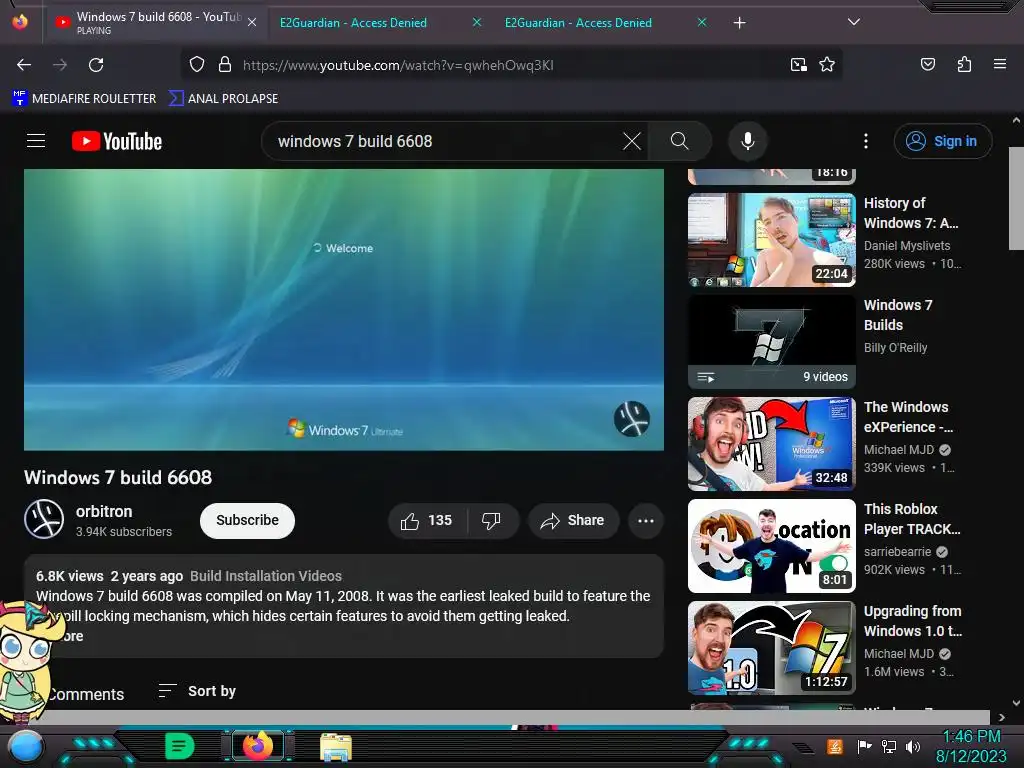Like the video with thumbs up
The width and height of the screenshot is (1024, 768).
coord(426,520)
